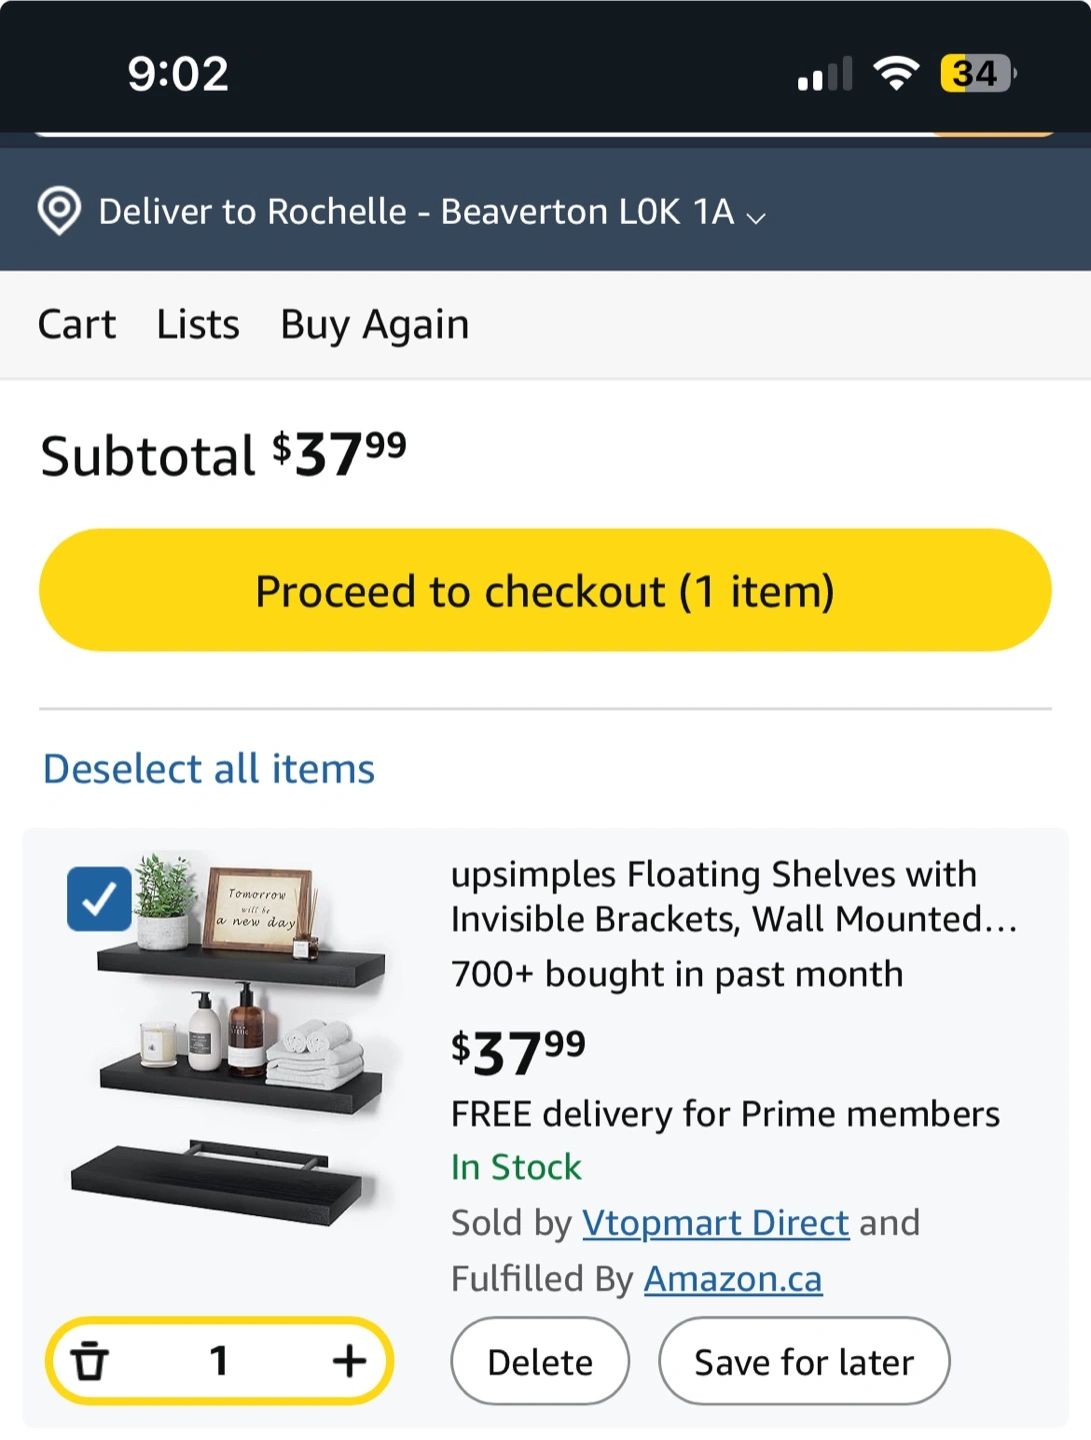Open the Lists tab
This screenshot has height=1440, width=1091.
(198, 325)
